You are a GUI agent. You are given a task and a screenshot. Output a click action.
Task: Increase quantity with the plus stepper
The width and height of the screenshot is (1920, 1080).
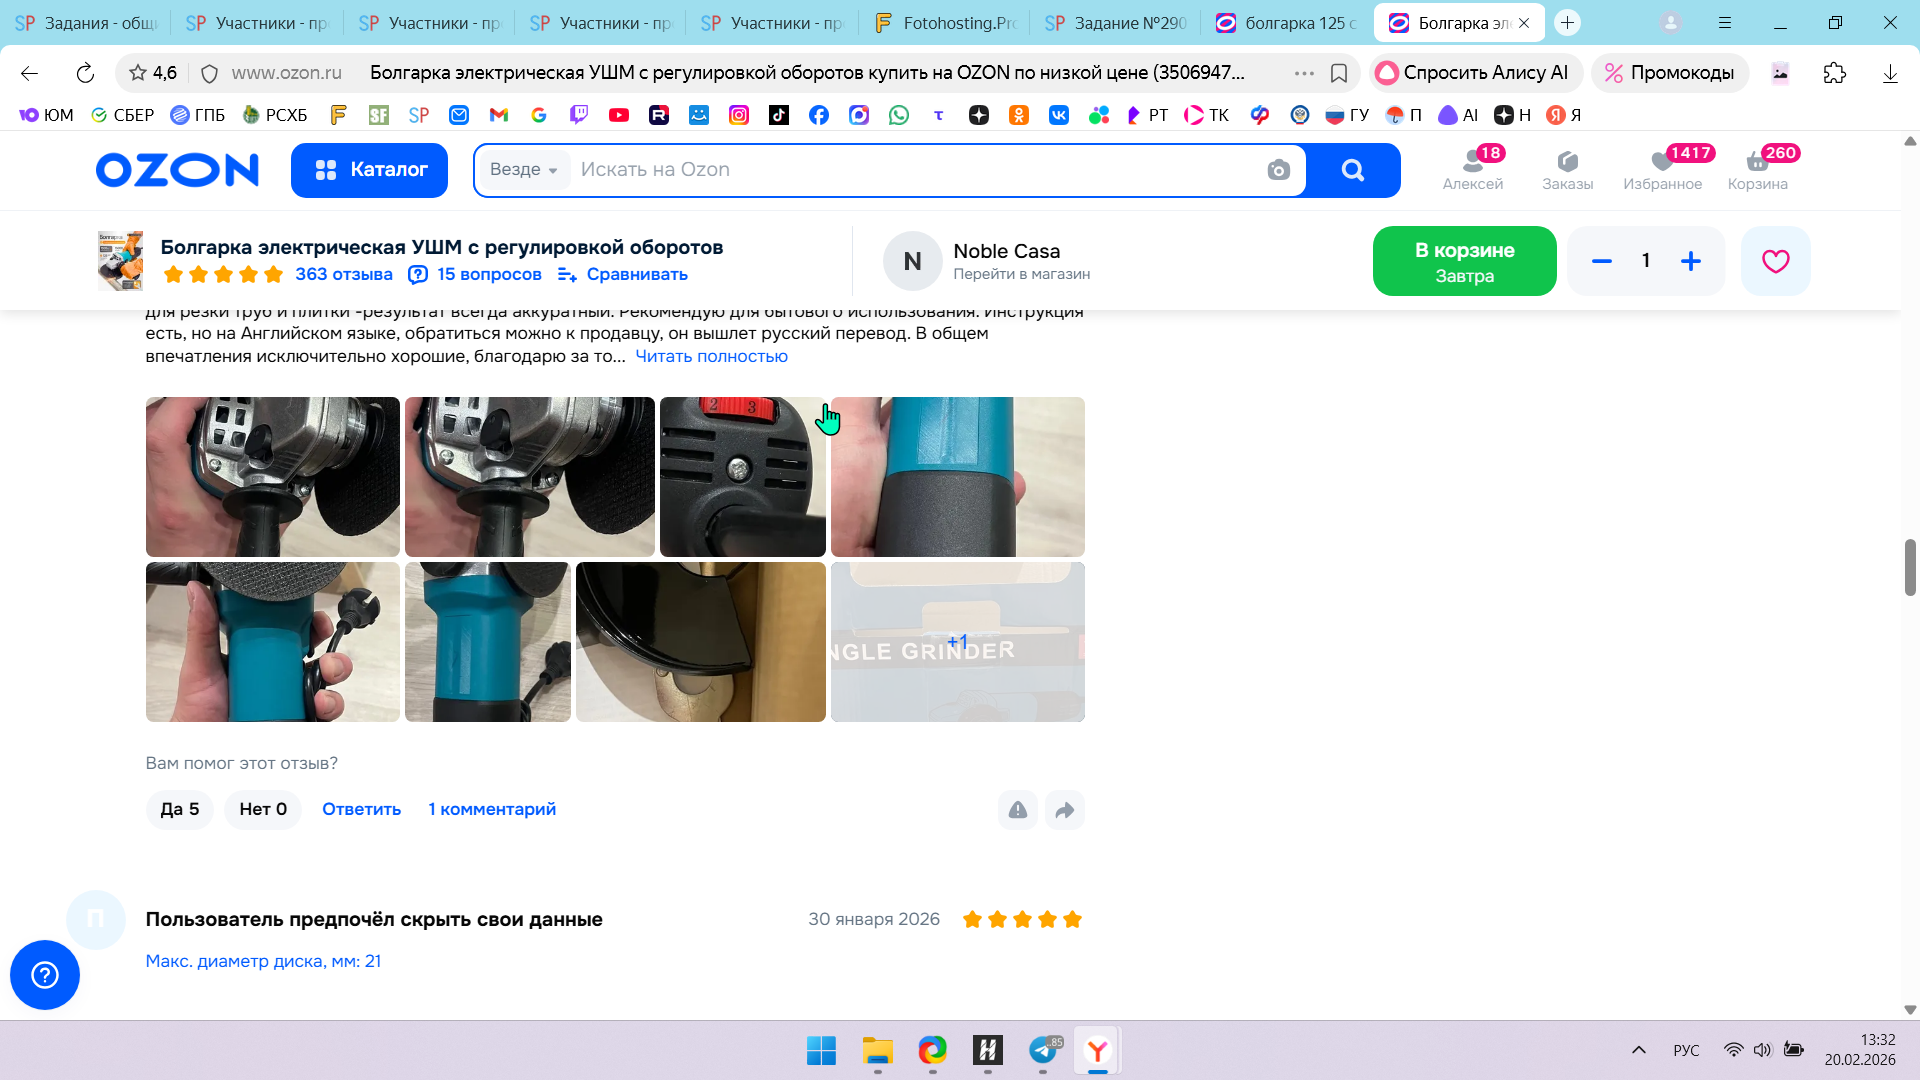1691,261
